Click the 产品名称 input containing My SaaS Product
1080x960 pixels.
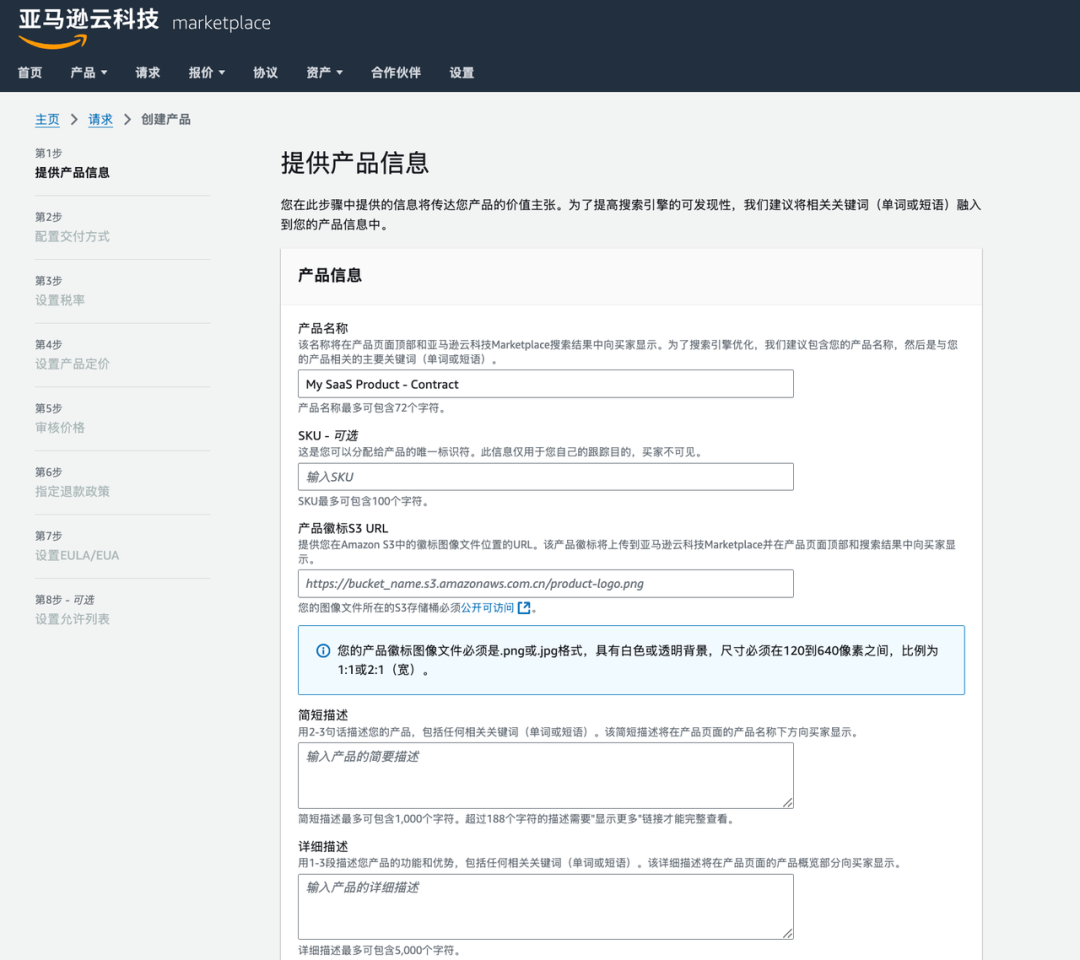pyautogui.click(x=545, y=383)
